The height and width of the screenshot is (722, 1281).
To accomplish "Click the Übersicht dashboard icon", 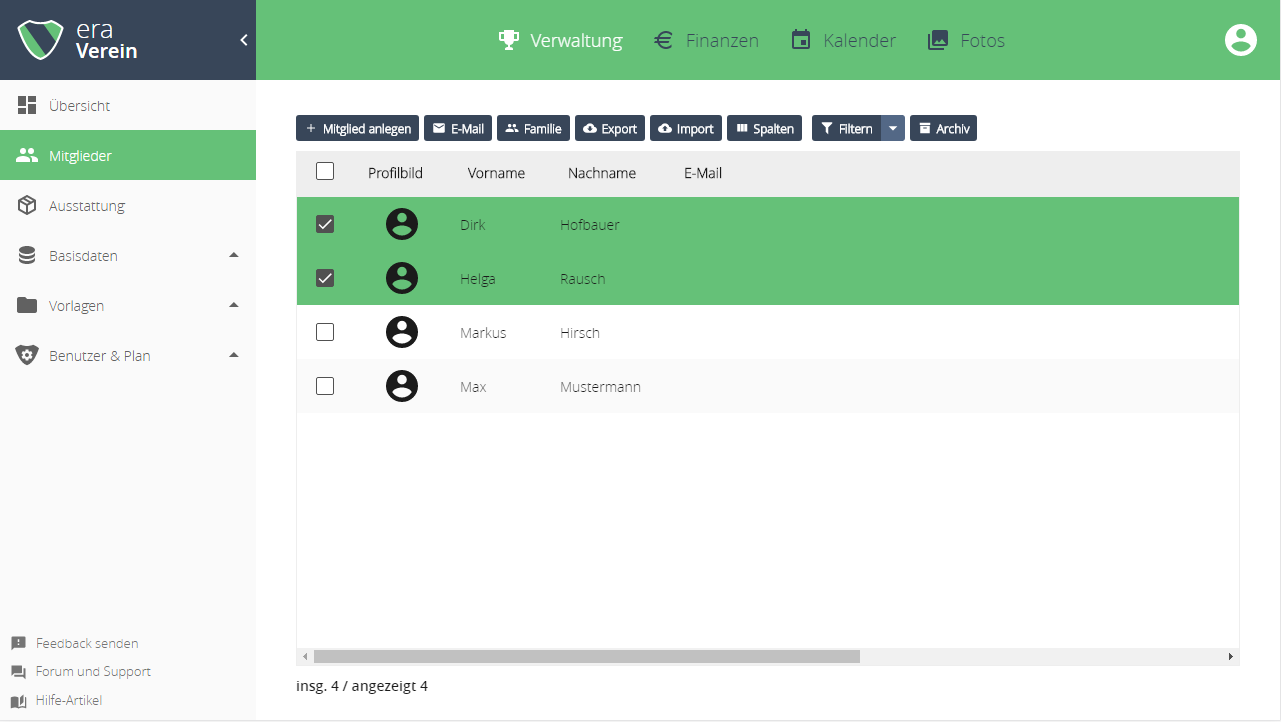I will pos(27,105).
